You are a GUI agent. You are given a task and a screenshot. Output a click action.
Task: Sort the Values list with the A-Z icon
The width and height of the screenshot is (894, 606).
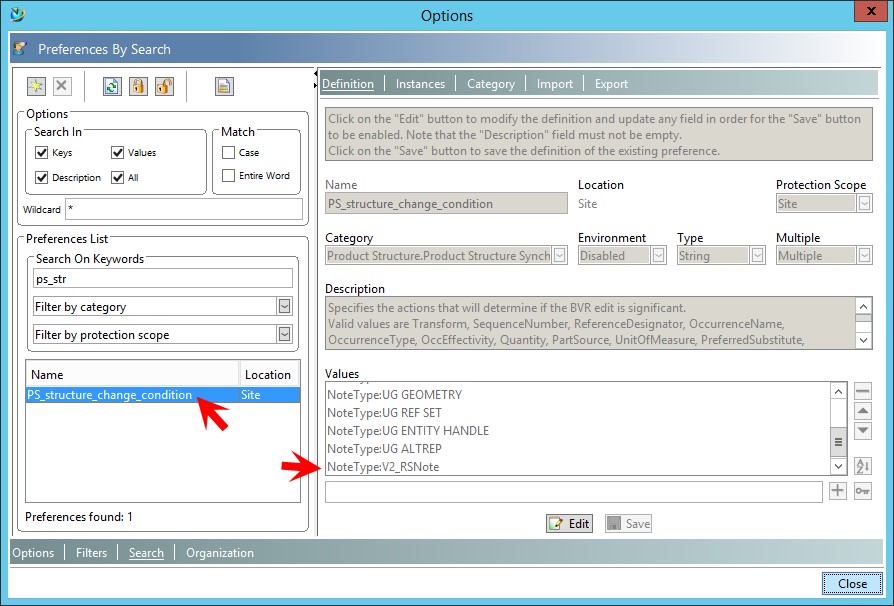click(x=862, y=466)
